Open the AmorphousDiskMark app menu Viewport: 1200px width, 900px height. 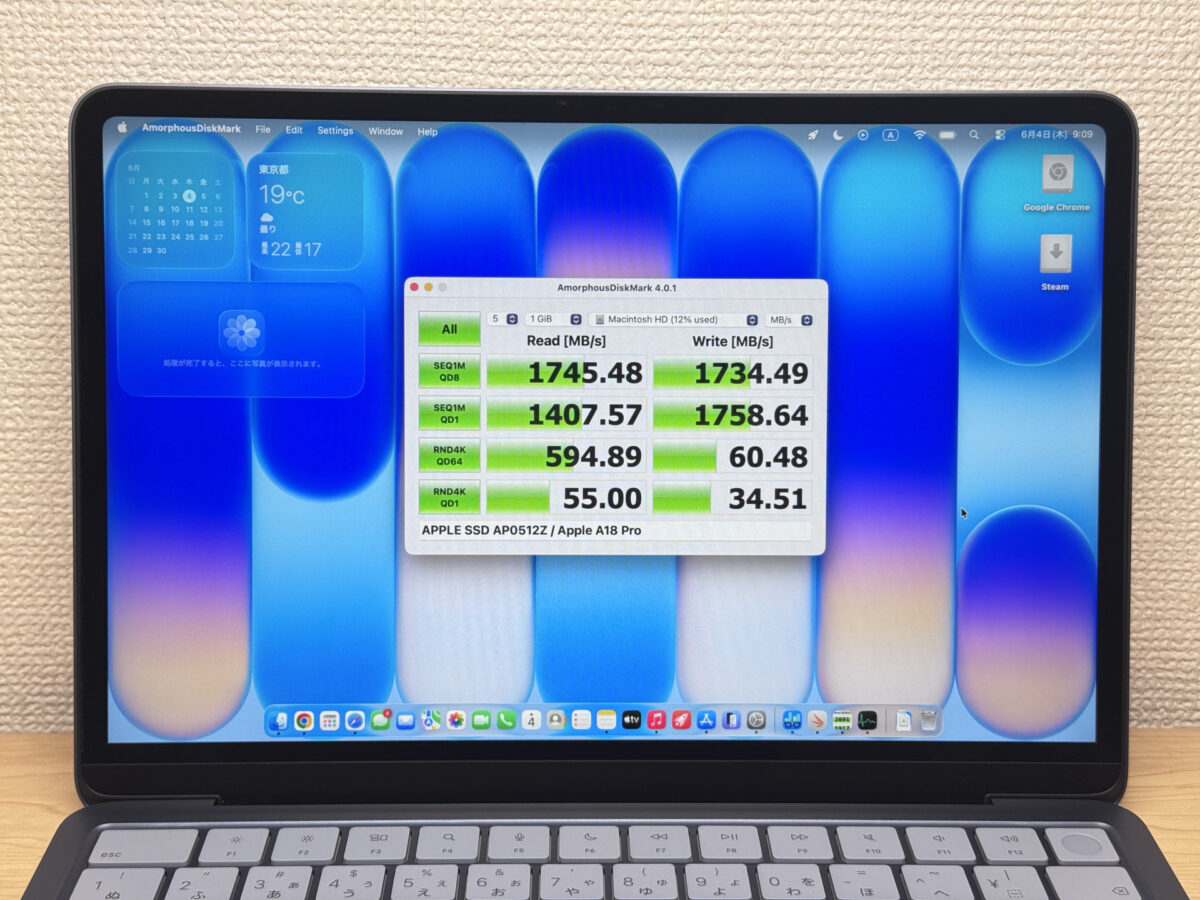(191, 129)
